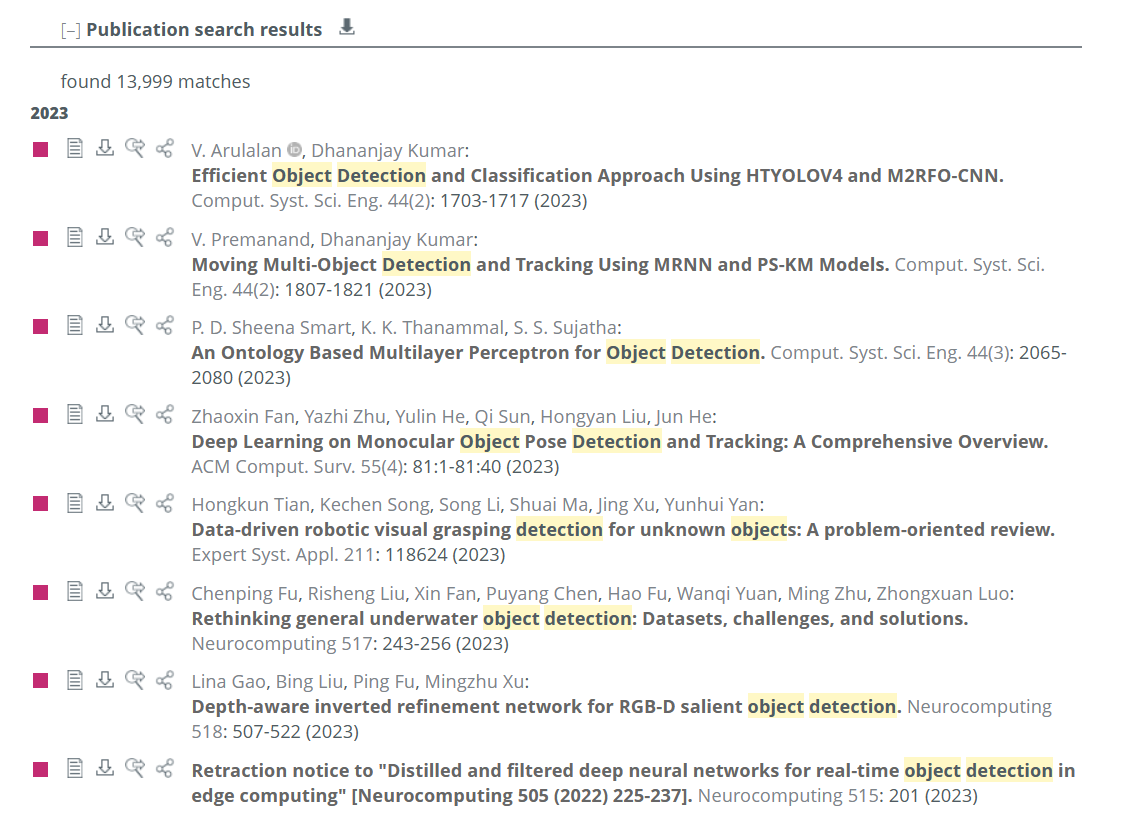Ask others about underwater object detection paper

[135, 591]
